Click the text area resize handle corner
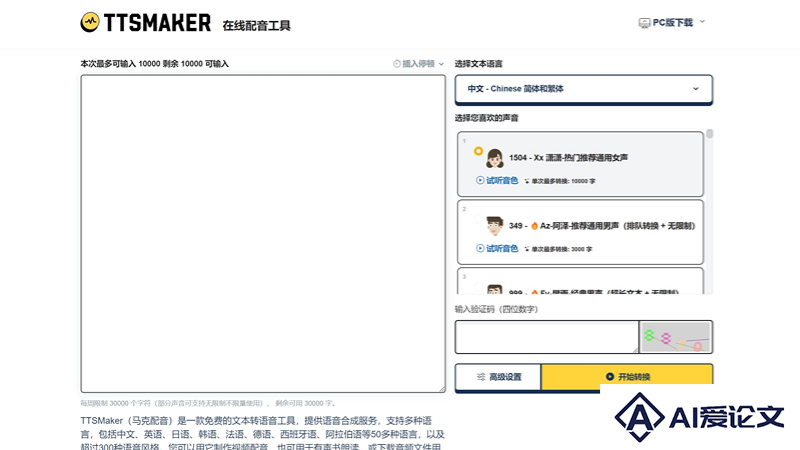 442,389
